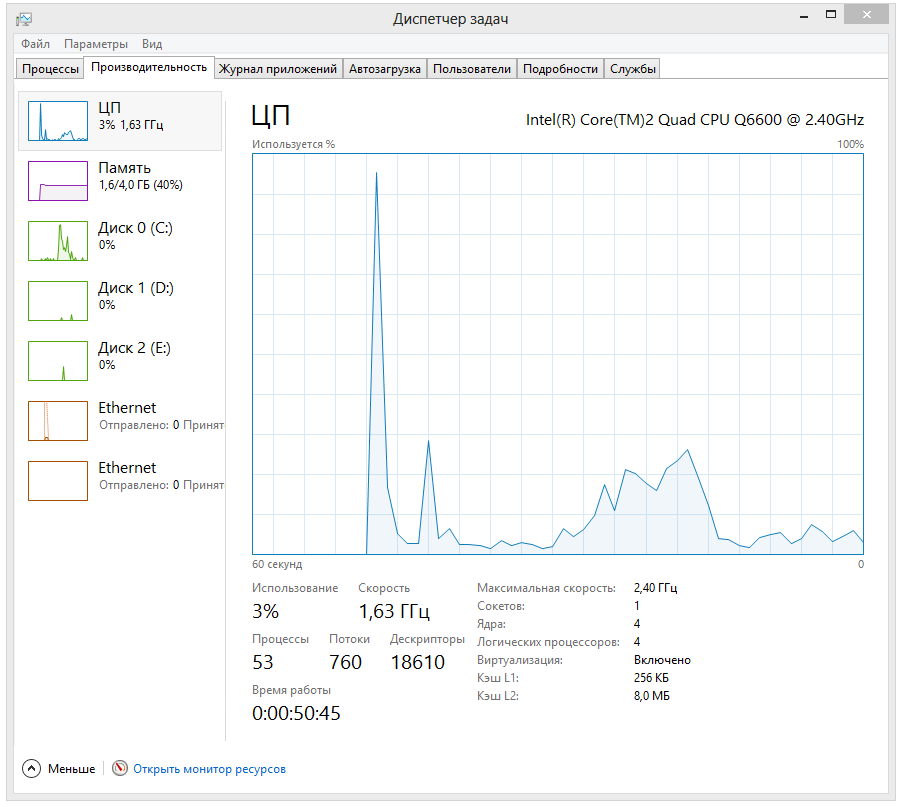Click the Включено virtualization value
Screen dimensions: 901x807
(x=662, y=660)
